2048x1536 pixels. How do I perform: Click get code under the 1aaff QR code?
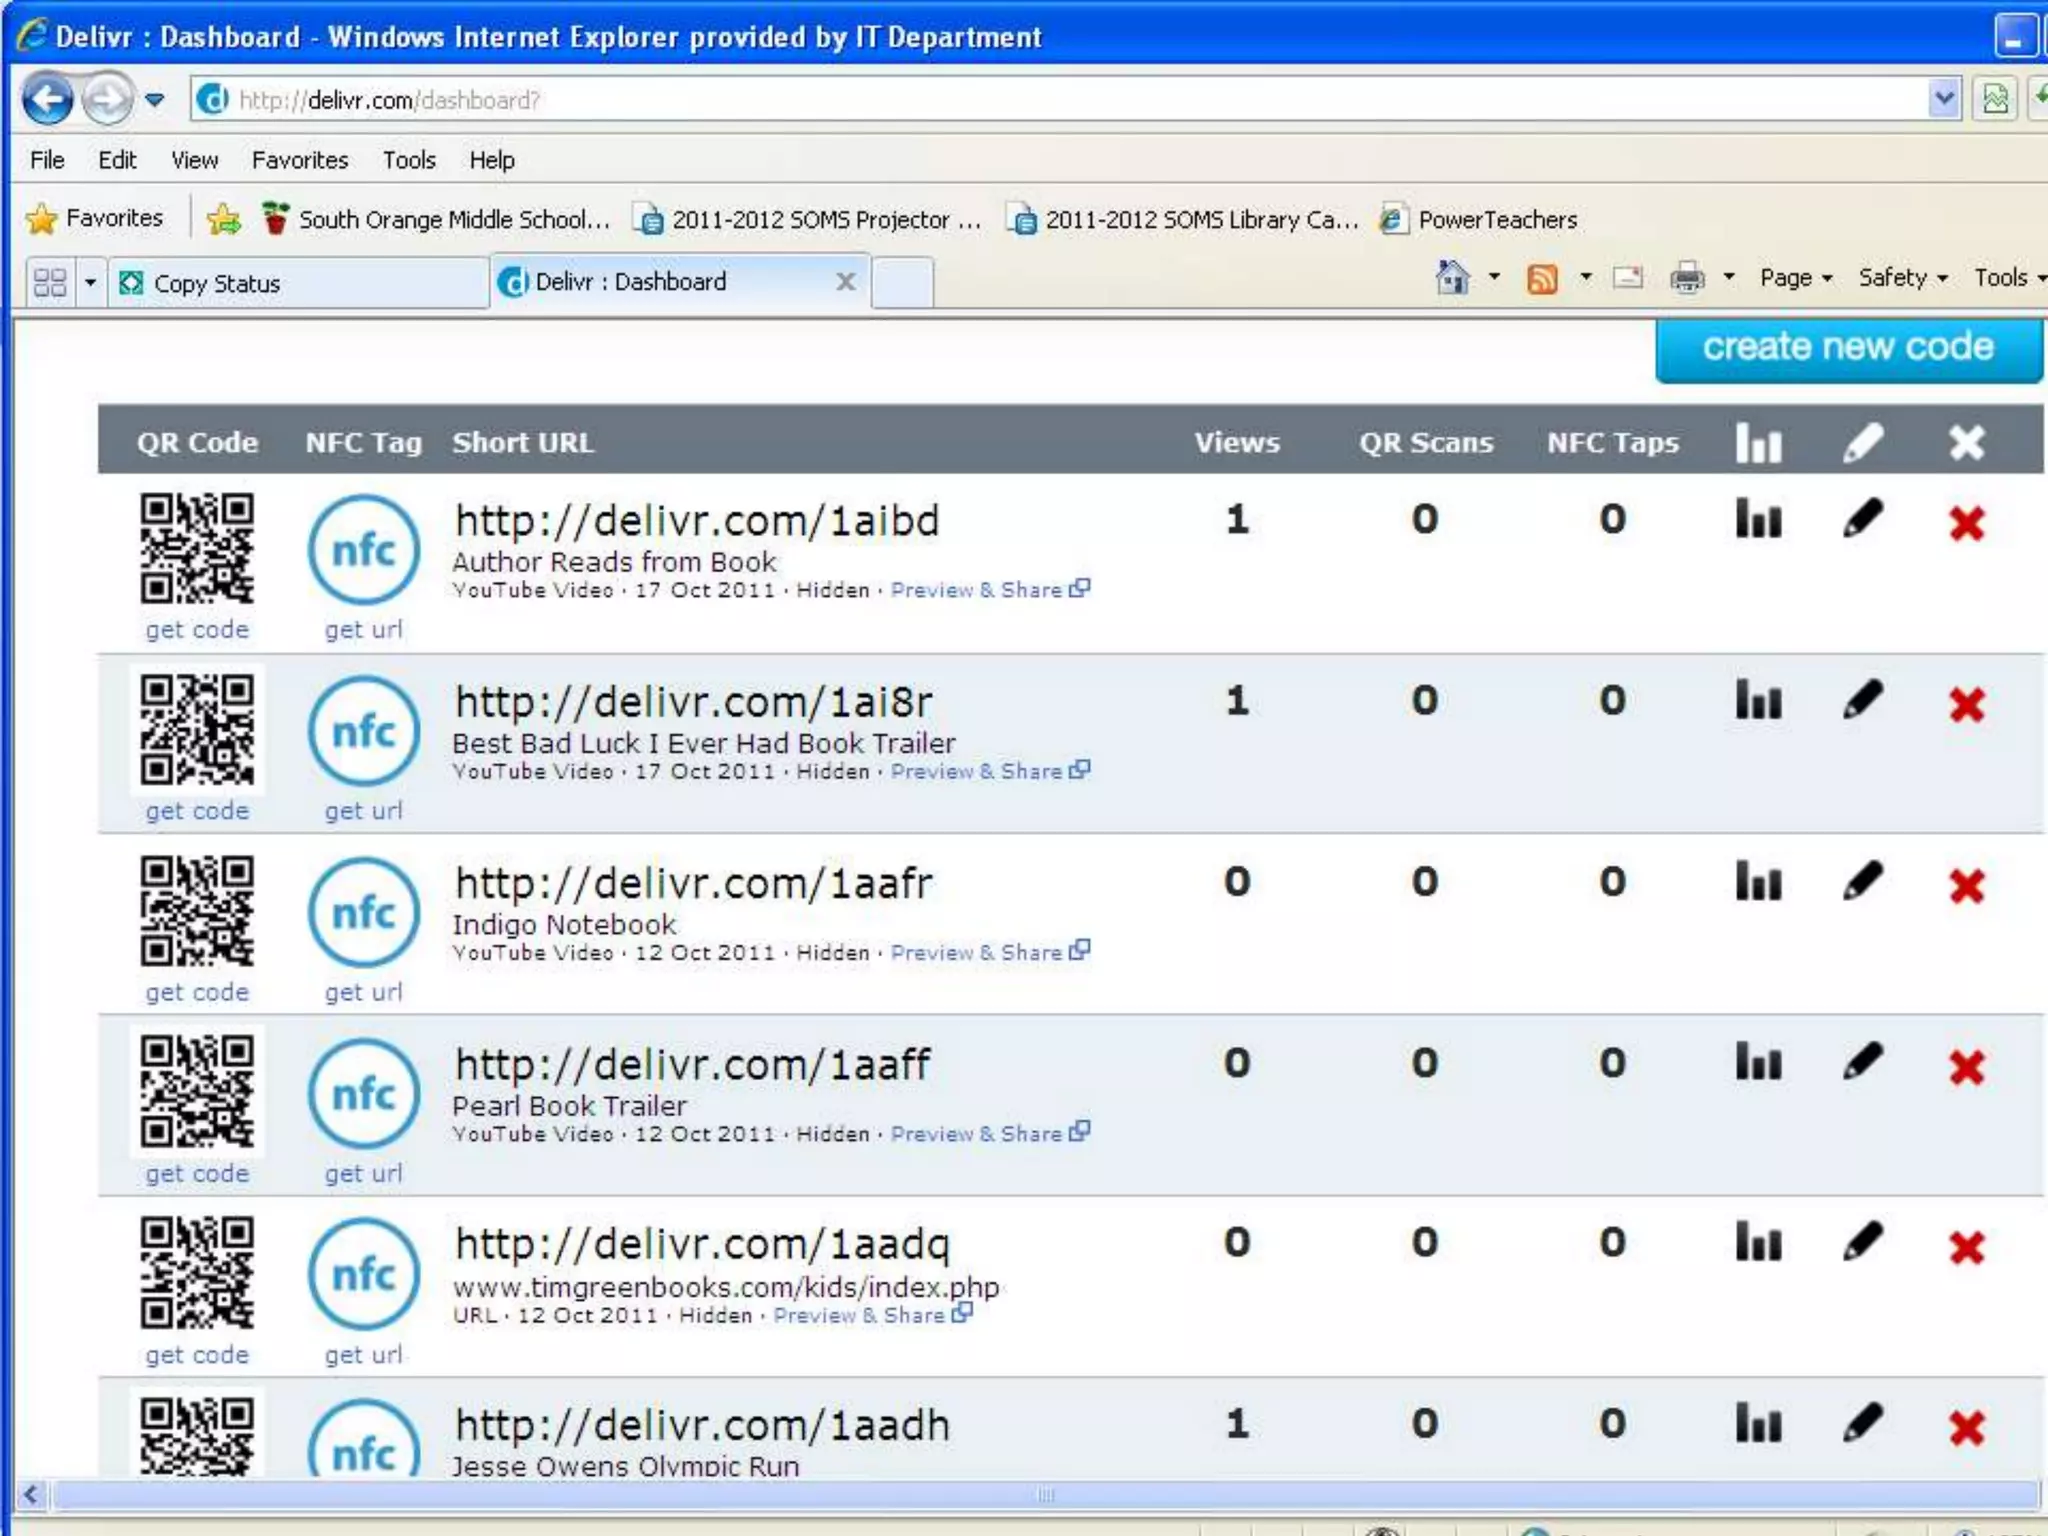click(197, 1173)
